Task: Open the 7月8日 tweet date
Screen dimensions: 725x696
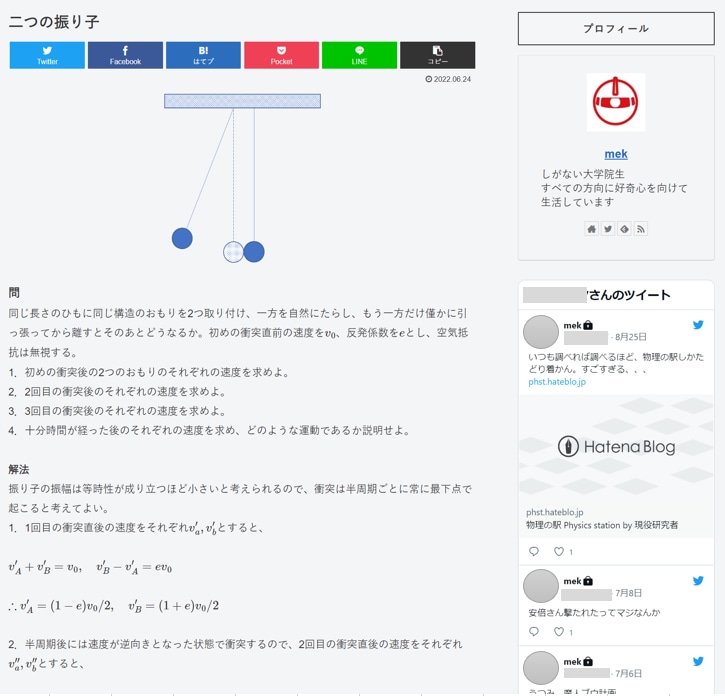Action: pos(628,593)
